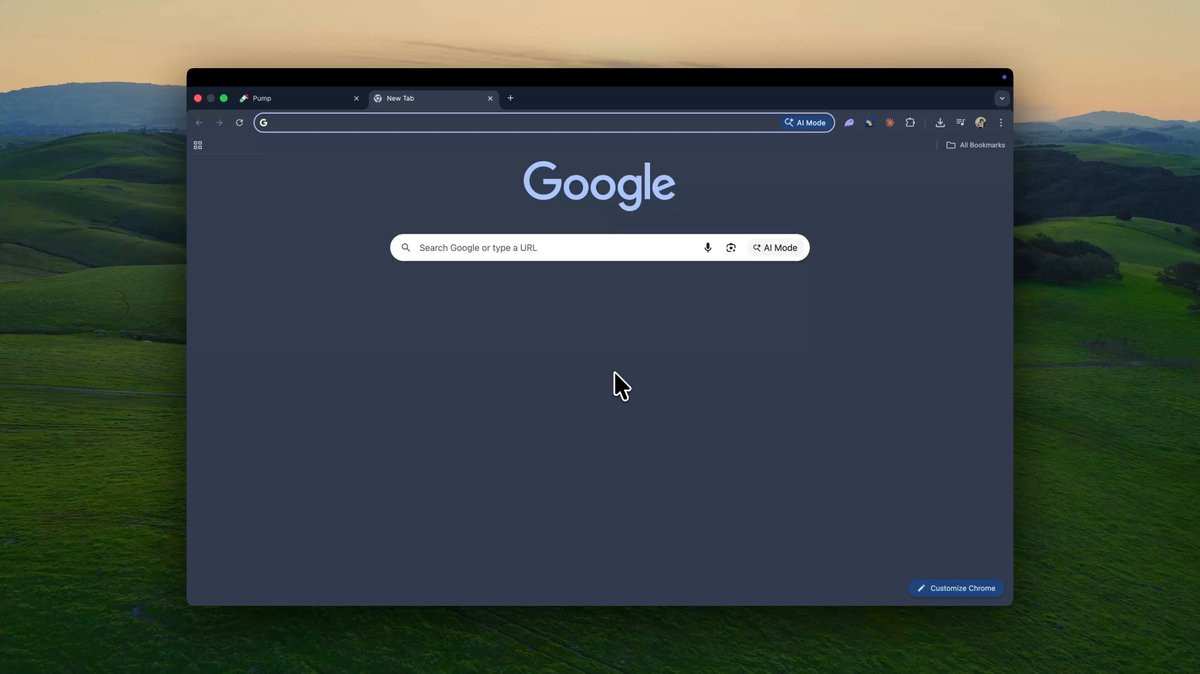Image resolution: width=1200 pixels, height=674 pixels.
Task: Open the profile avatar menu
Action: click(x=980, y=123)
